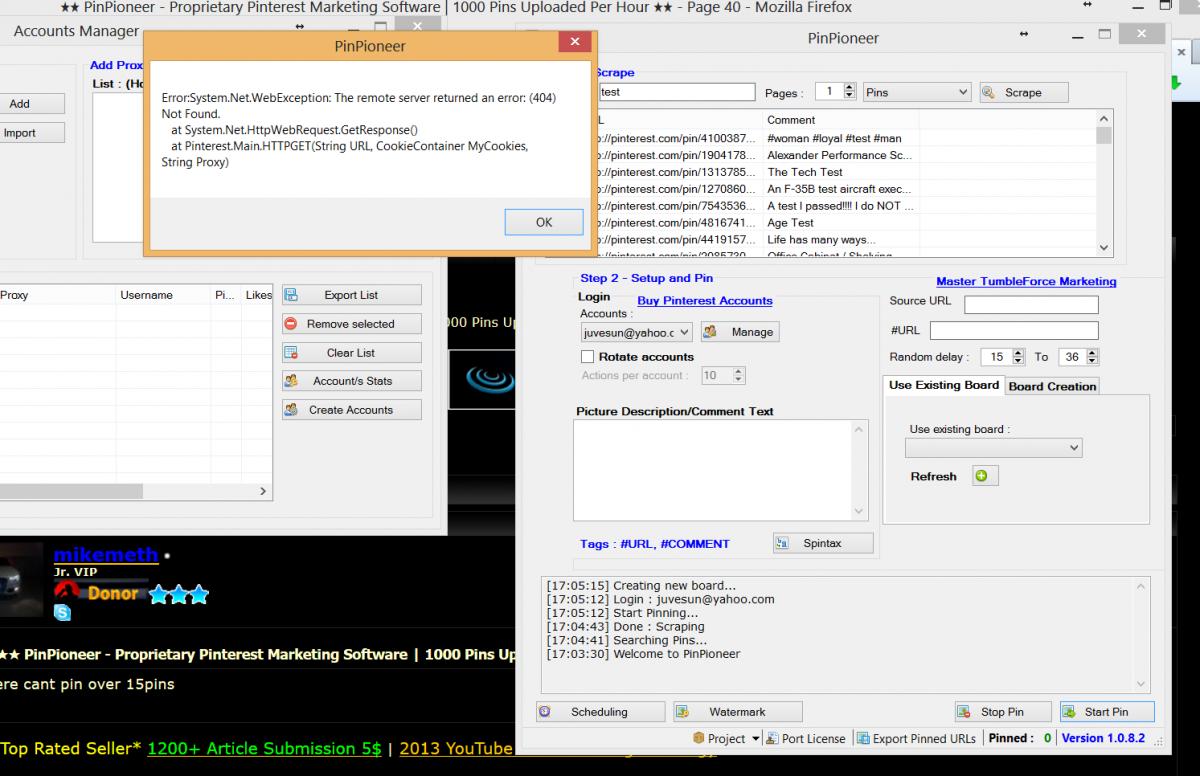Viewport: 1200px width, 776px height.
Task: Click the description box scrollbar down arrow
Action: tap(859, 511)
